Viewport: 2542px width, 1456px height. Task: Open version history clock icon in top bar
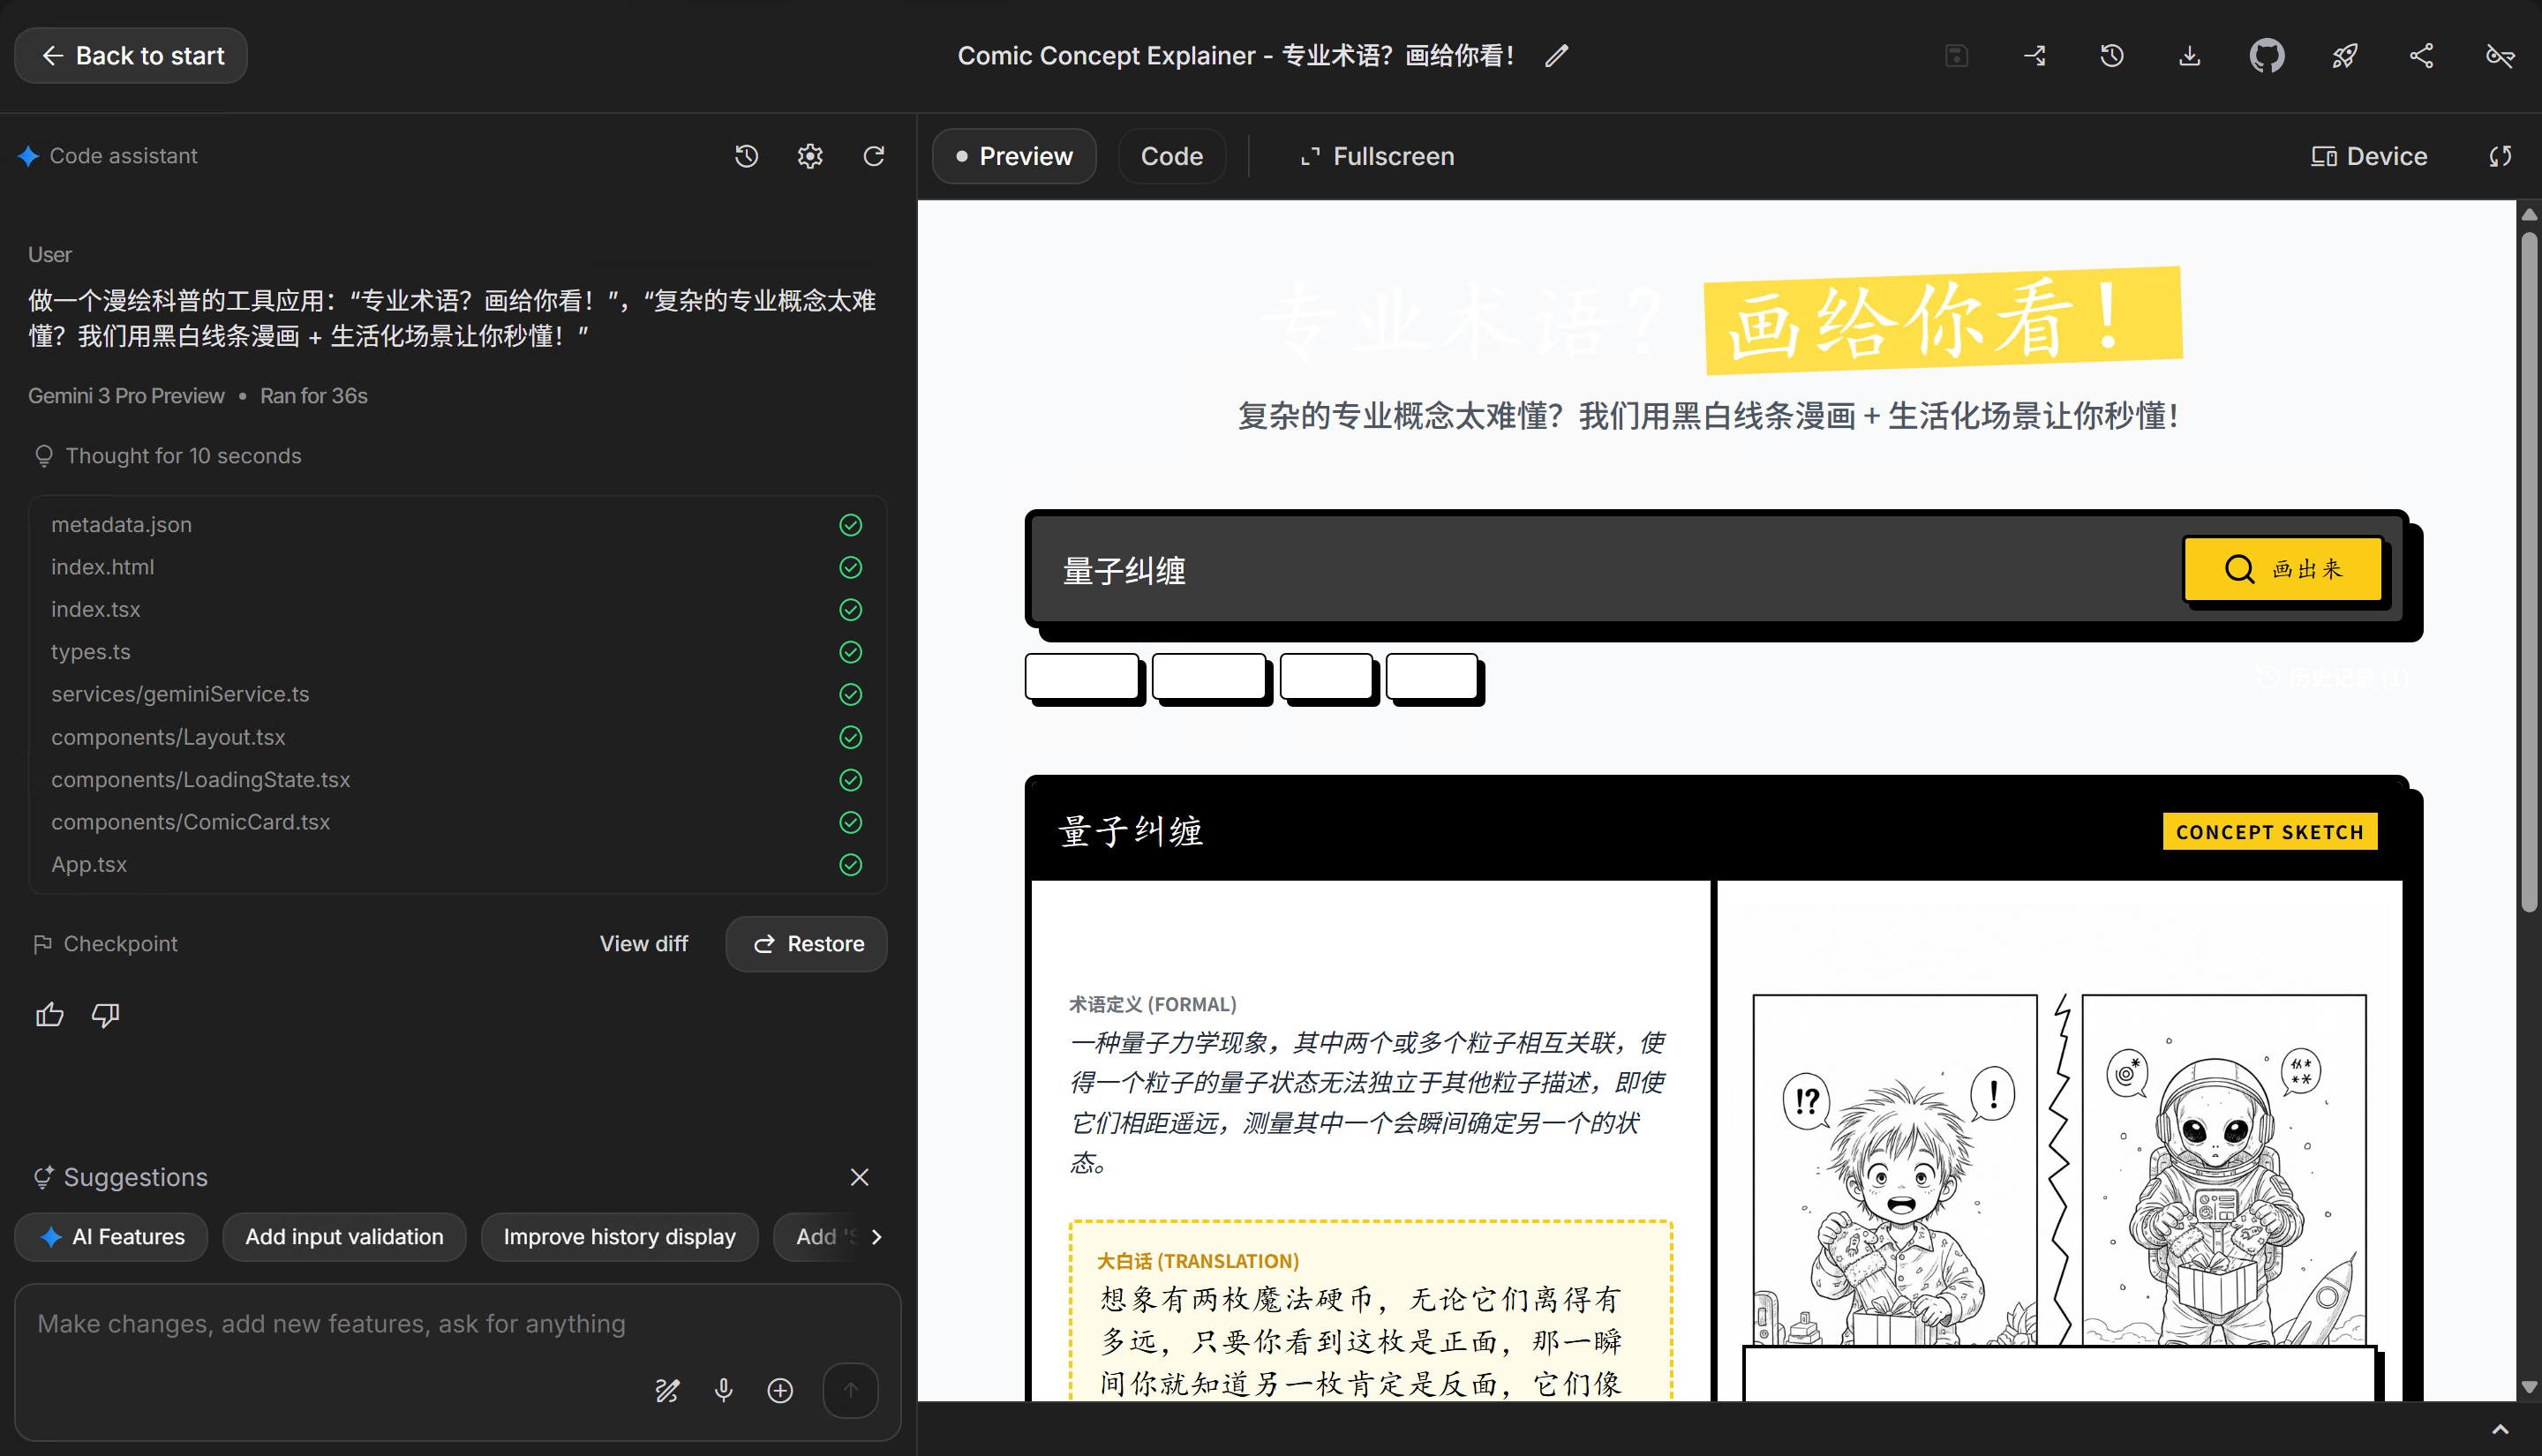click(2111, 56)
